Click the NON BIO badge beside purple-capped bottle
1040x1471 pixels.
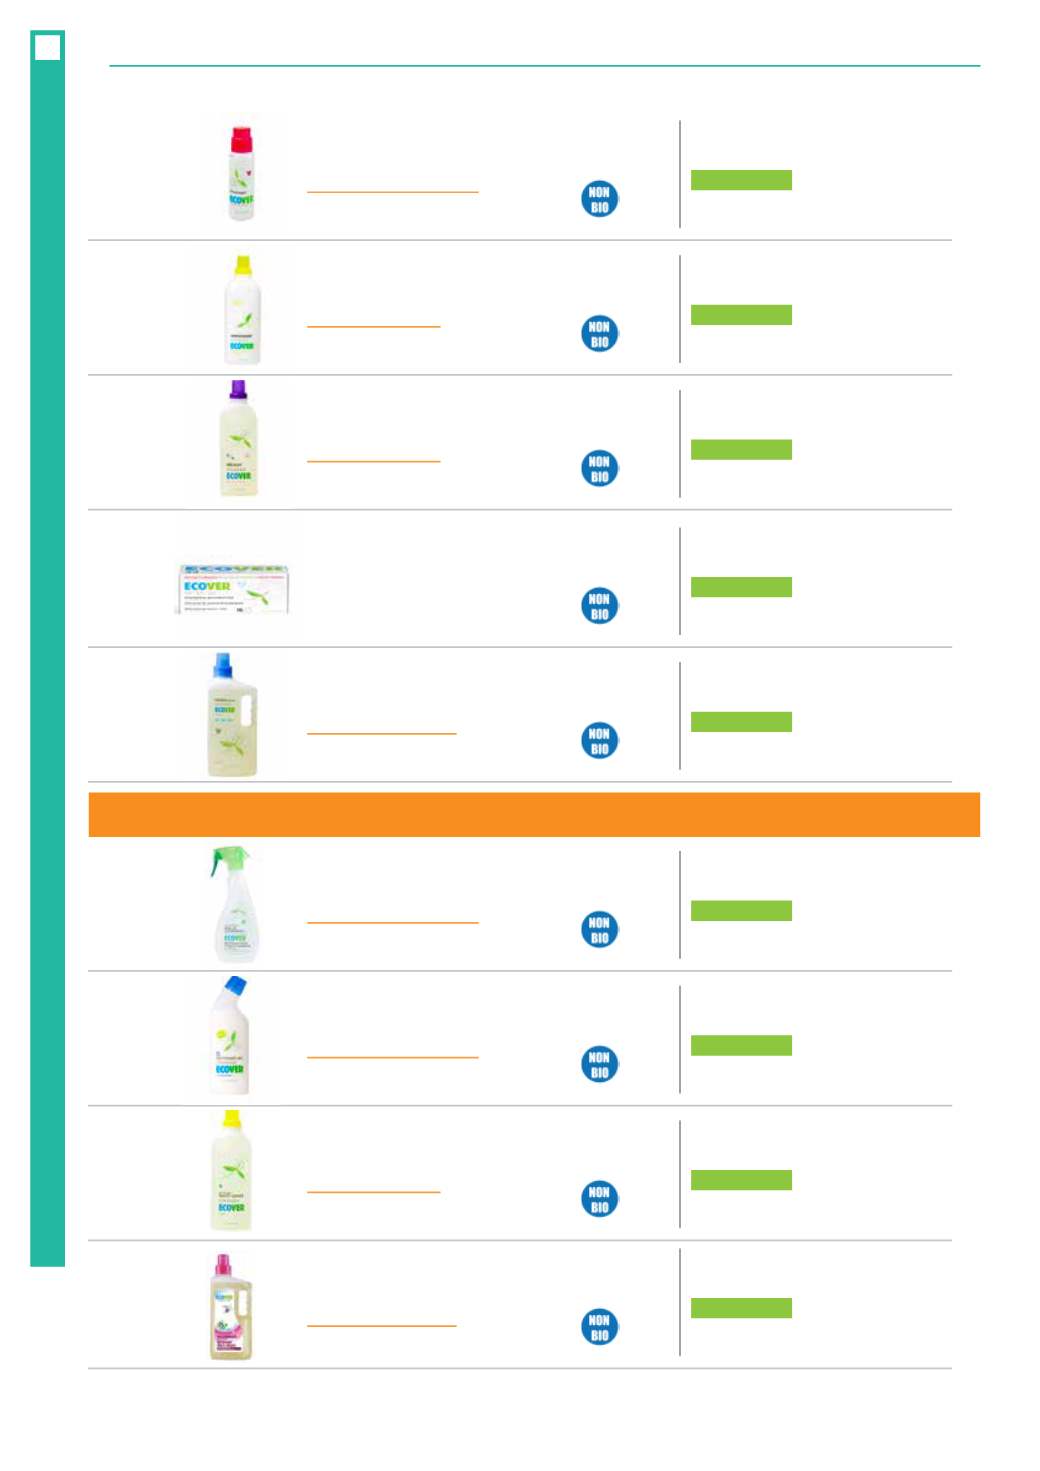click(x=599, y=468)
